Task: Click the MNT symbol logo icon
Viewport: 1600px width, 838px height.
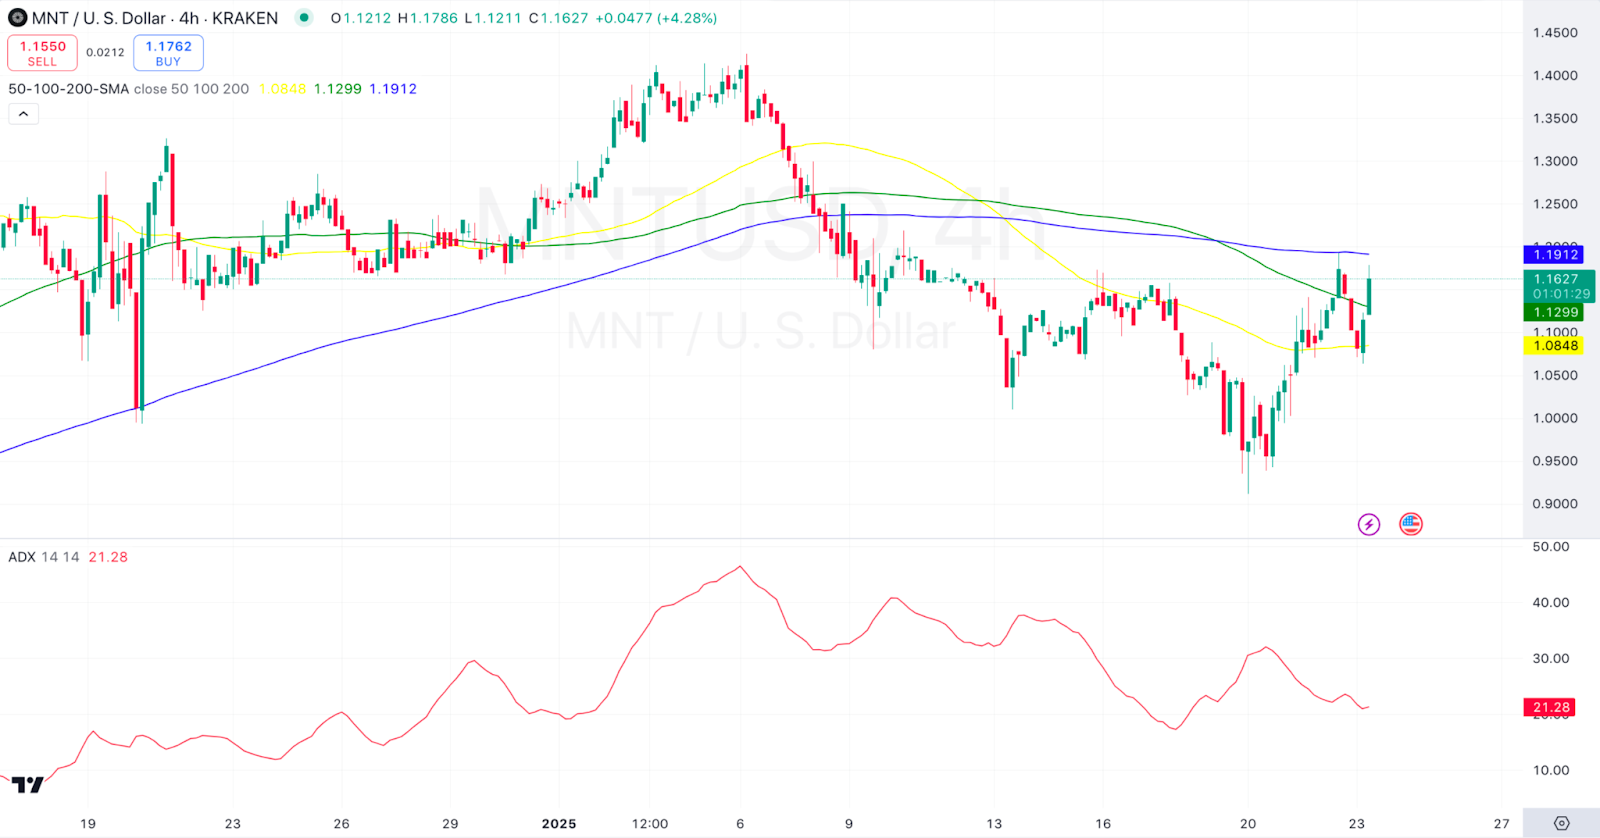Action: coord(17,18)
